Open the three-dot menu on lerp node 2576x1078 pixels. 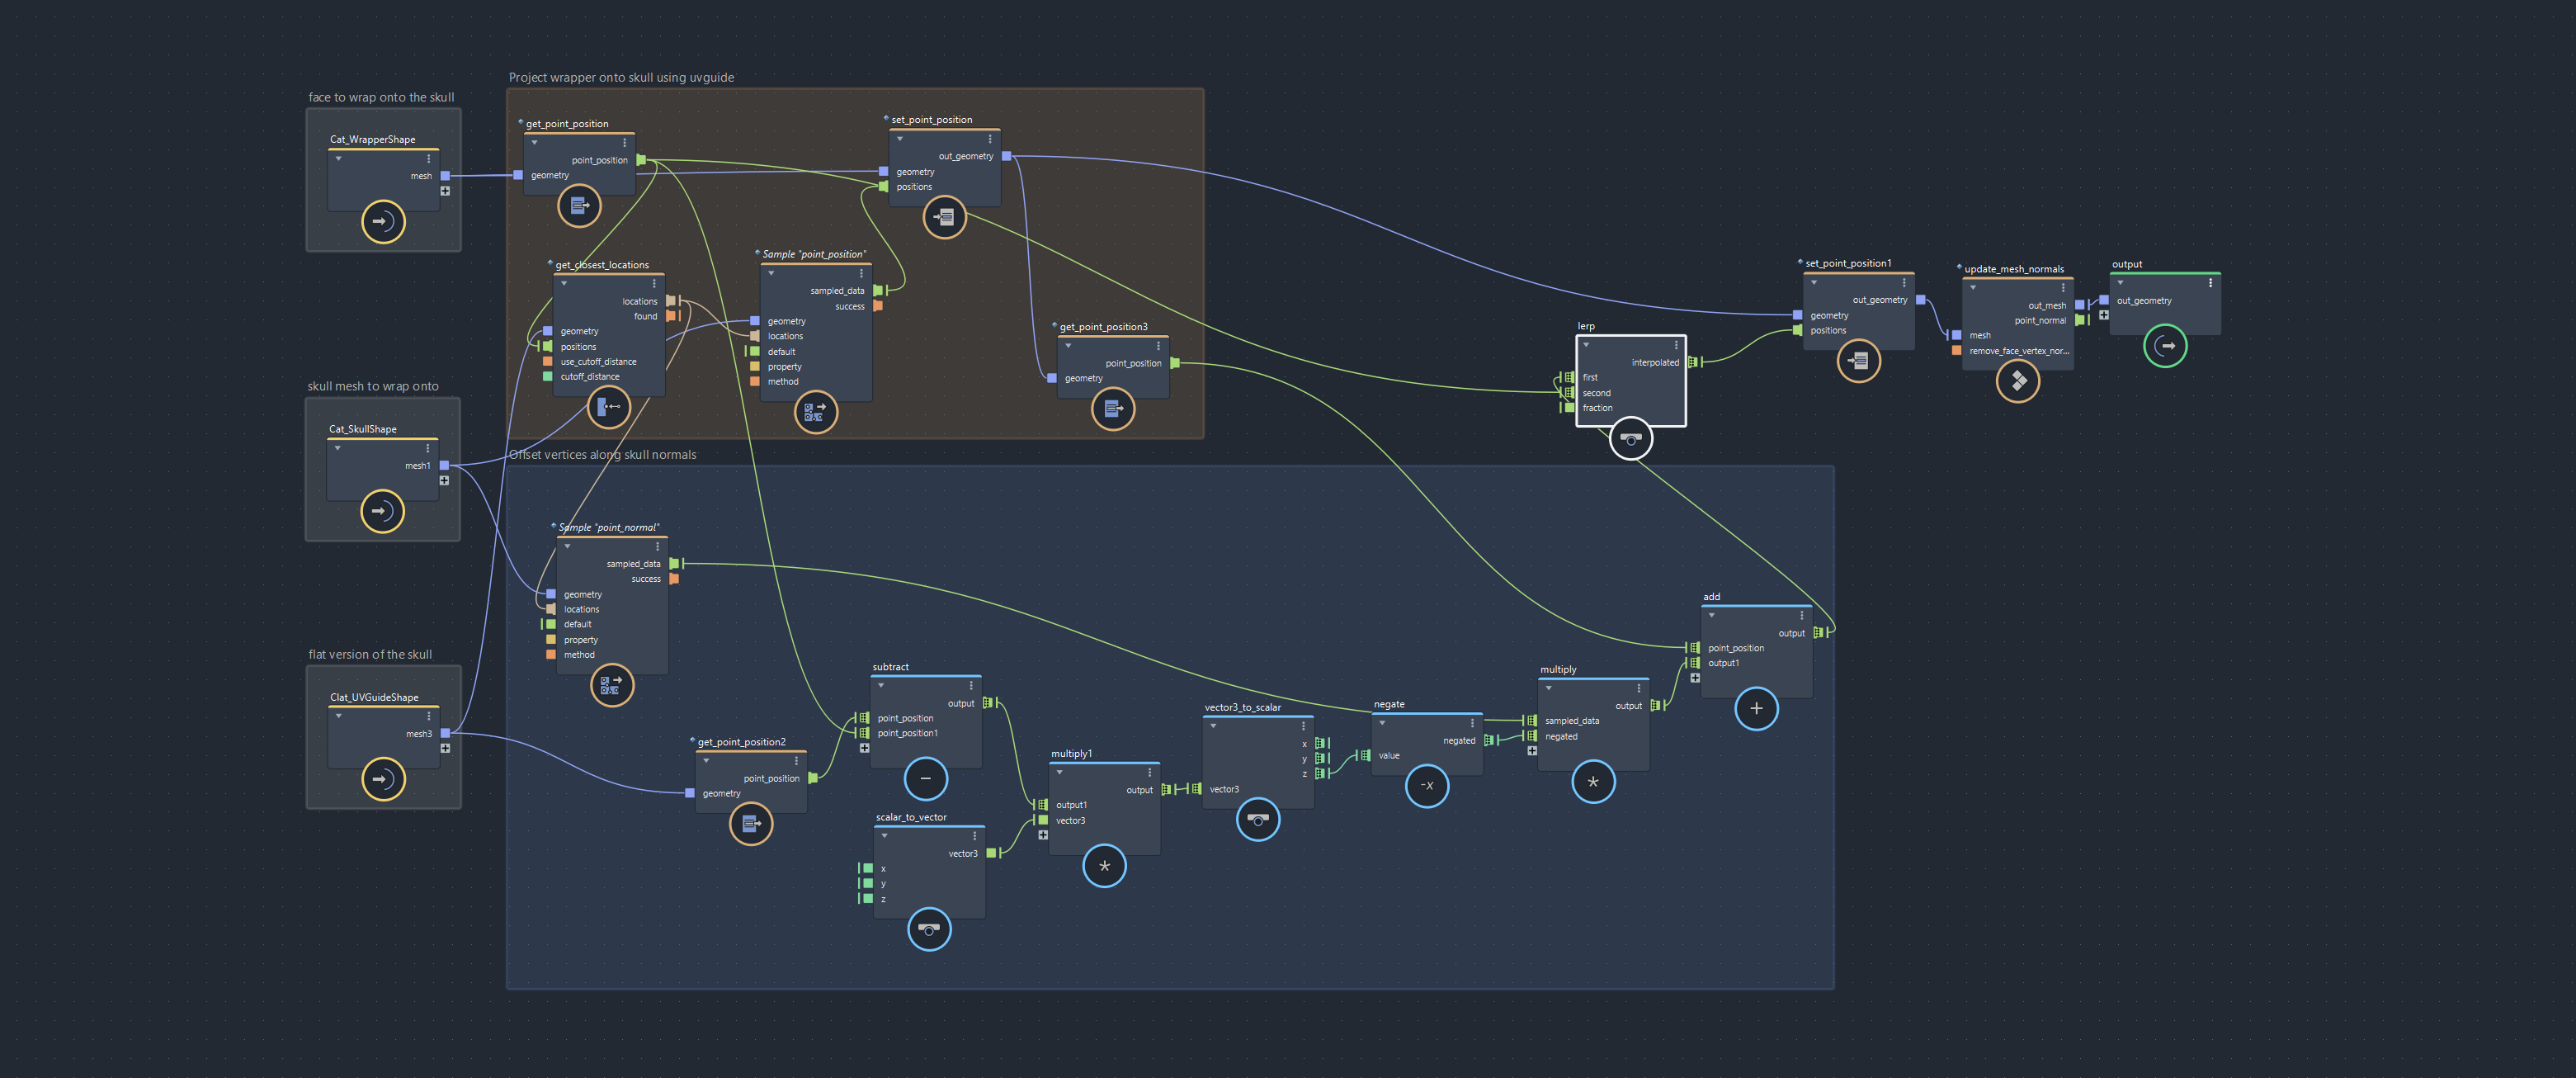[x=1676, y=345]
